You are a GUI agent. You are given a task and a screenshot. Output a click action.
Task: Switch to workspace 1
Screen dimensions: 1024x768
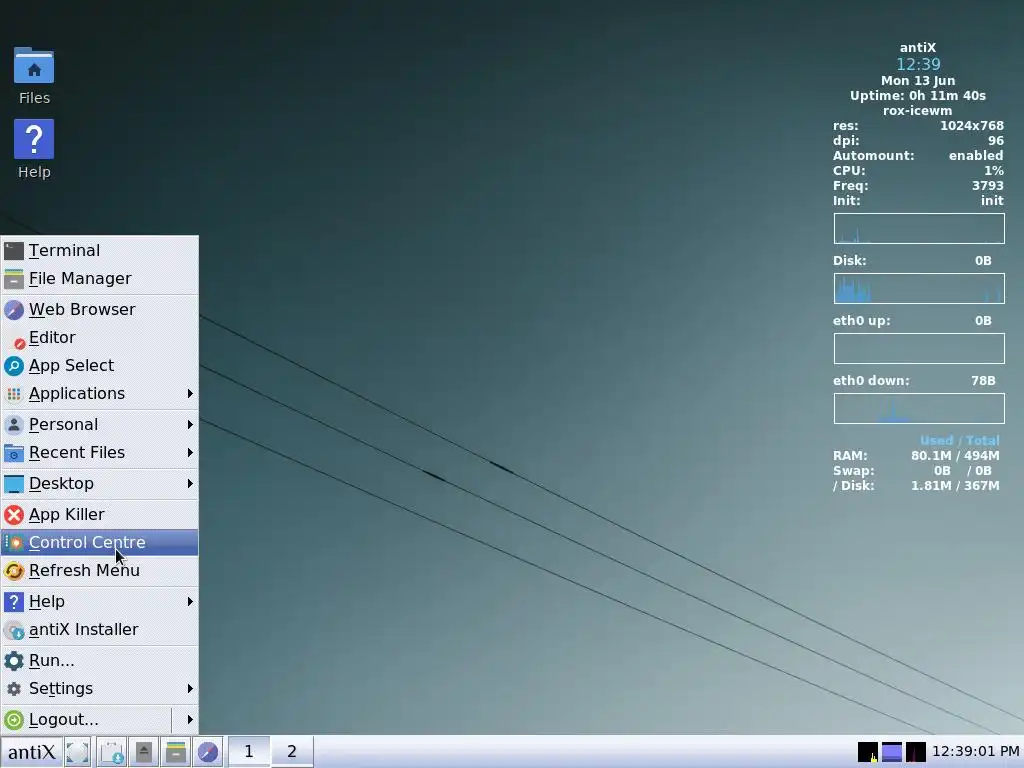tap(249, 752)
